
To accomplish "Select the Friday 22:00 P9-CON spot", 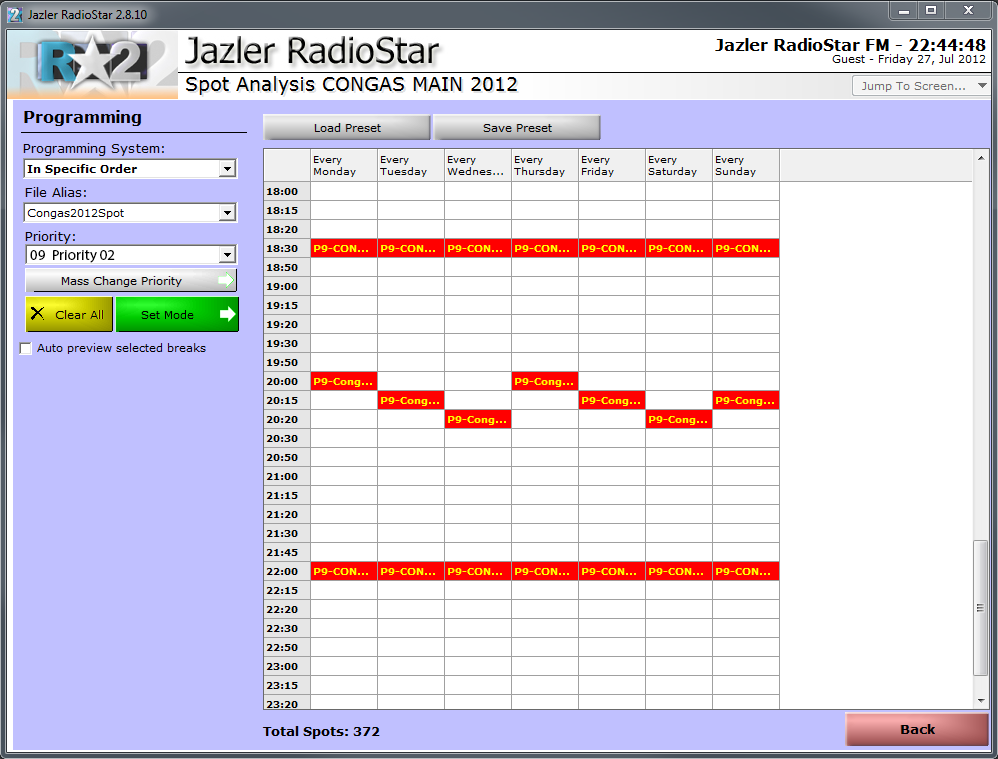I will 612,571.
